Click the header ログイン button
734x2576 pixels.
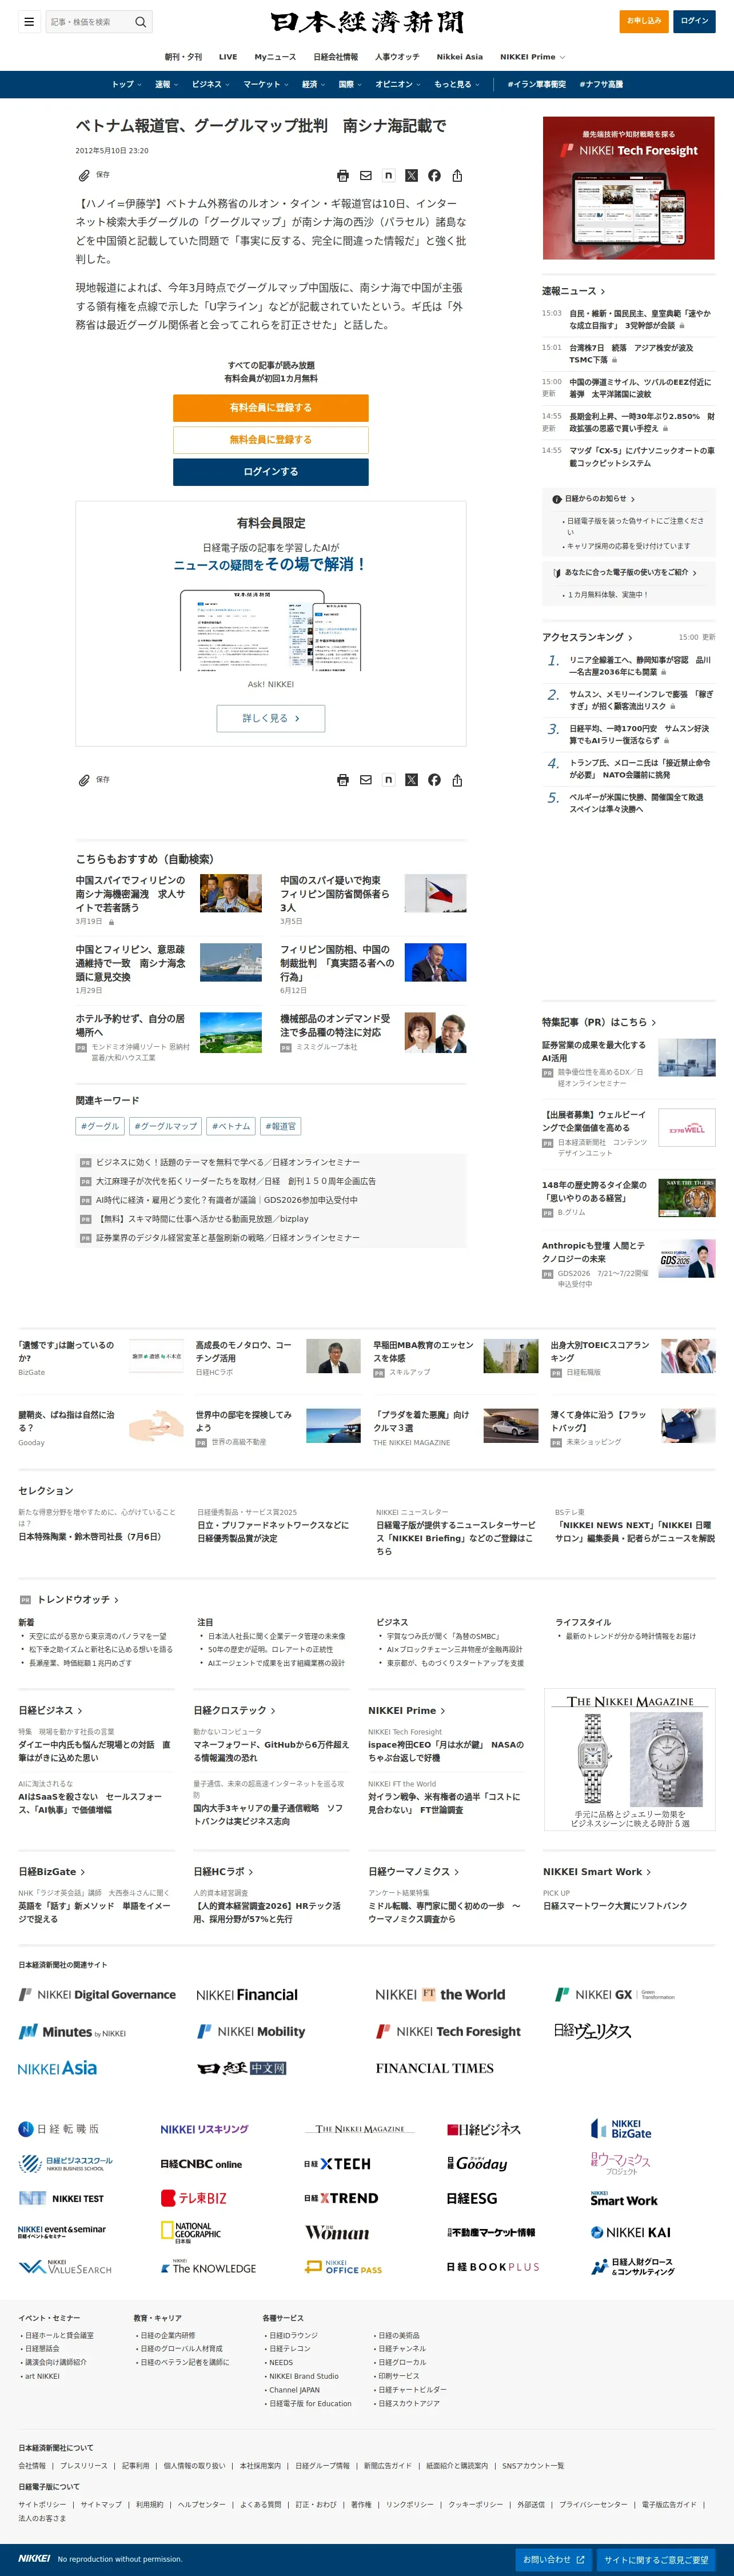tap(694, 21)
